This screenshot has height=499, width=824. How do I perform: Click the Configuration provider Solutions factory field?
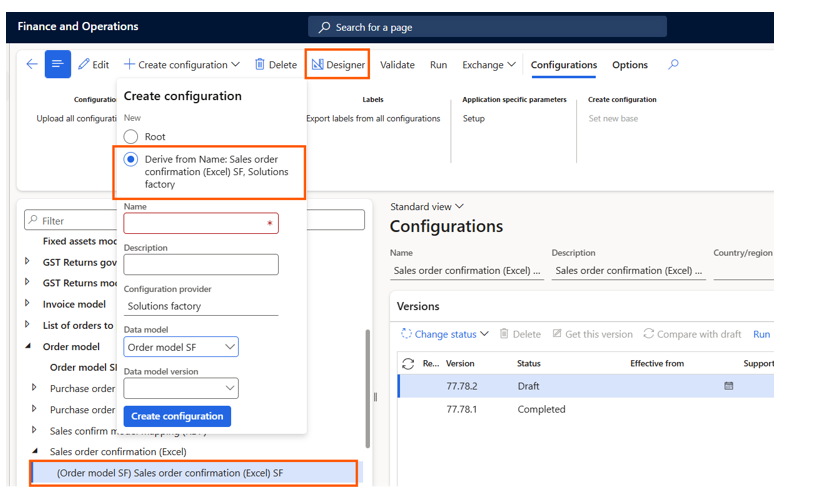click(201, 306)
